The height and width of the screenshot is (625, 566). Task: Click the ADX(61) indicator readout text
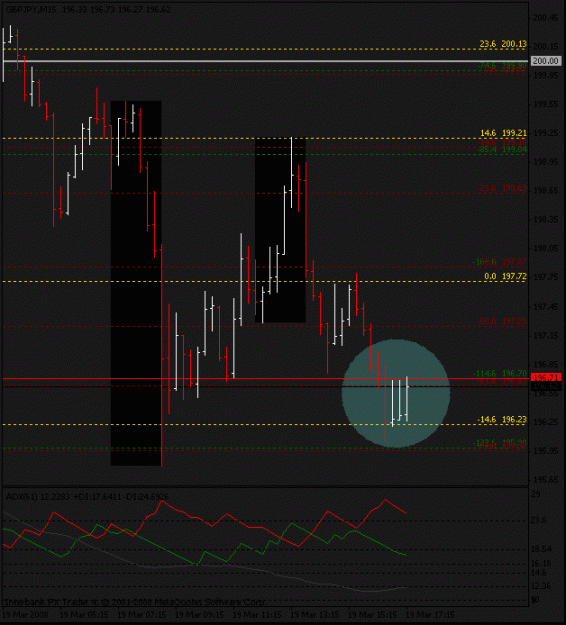(86, 497)
